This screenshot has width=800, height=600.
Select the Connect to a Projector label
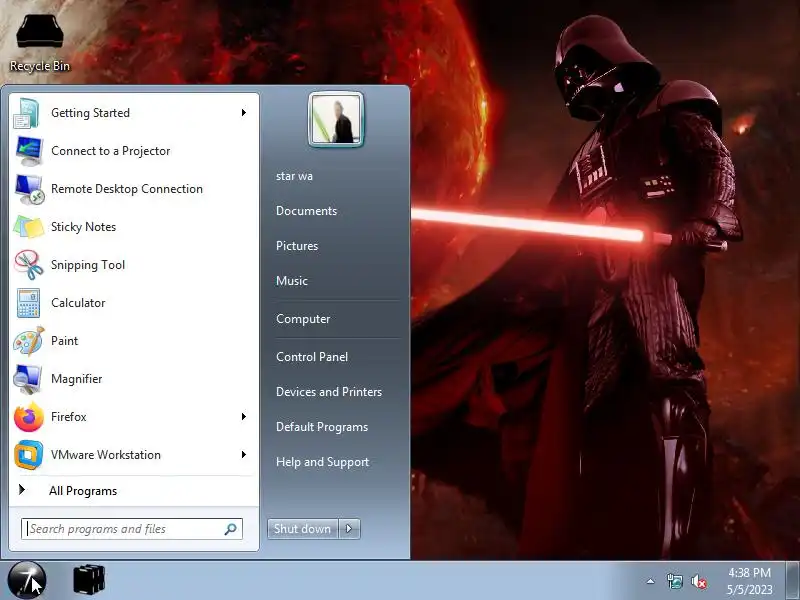[111, 151]
